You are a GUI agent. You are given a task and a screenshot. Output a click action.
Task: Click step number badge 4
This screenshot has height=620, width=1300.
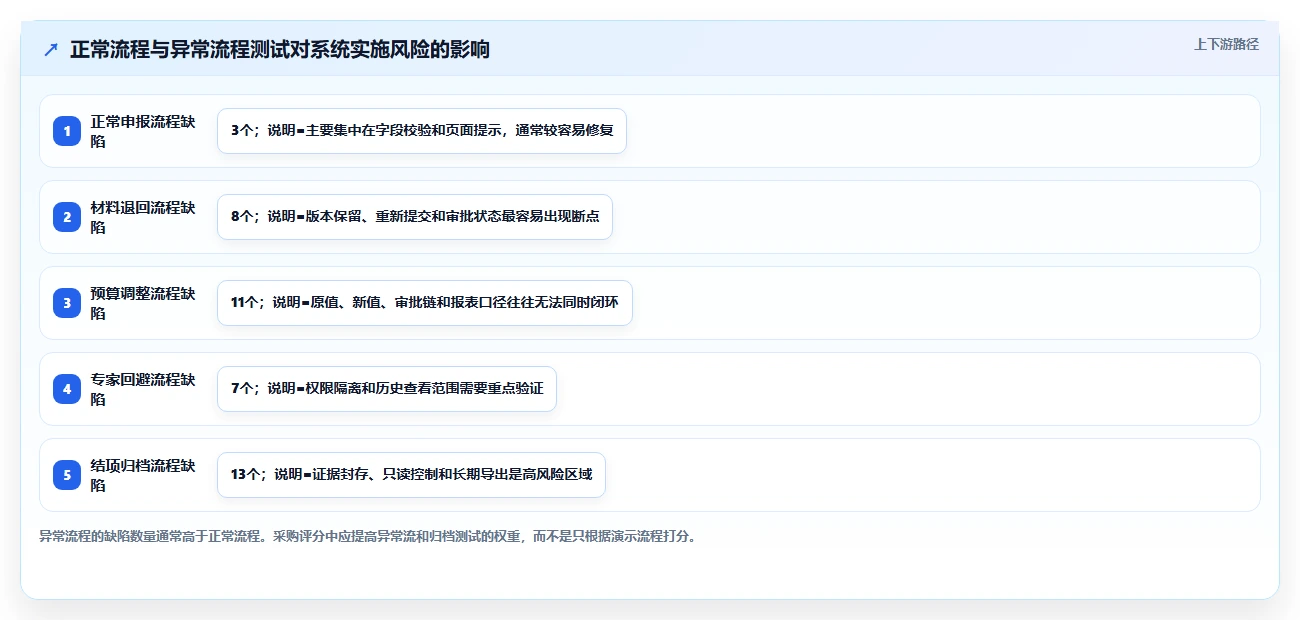coord(67,389)
